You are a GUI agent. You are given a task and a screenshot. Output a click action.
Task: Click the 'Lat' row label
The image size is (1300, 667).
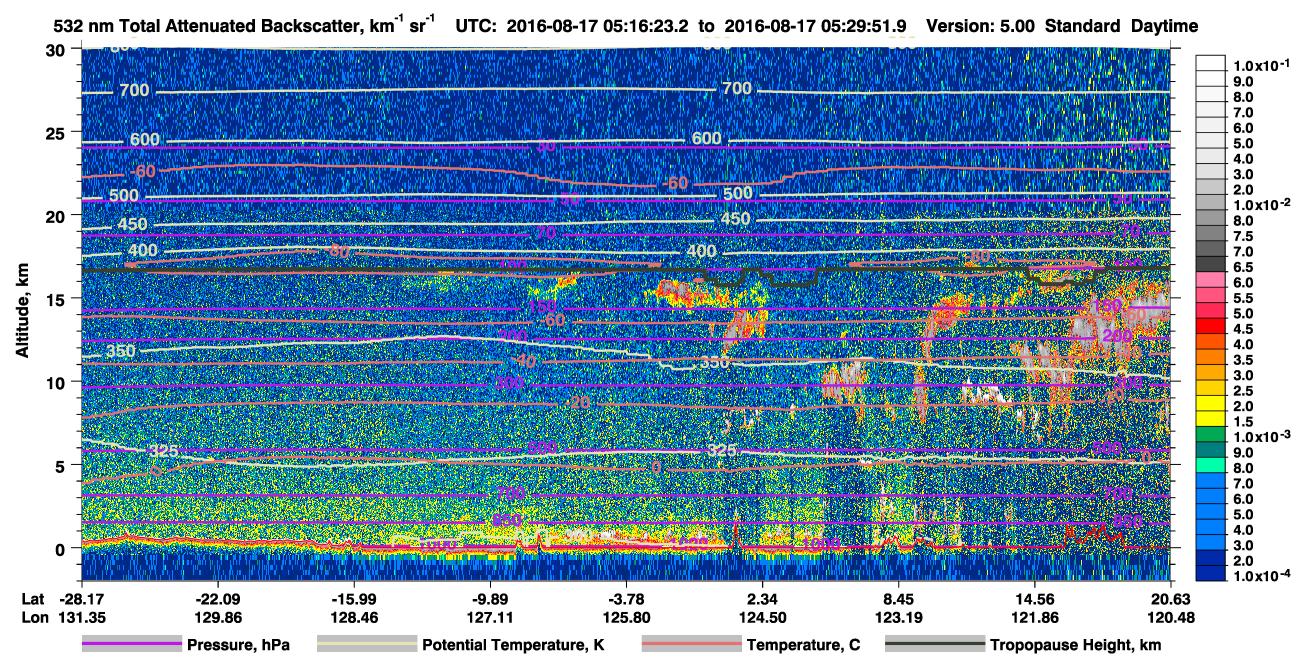pyautogui.click(x=32, y=599)
